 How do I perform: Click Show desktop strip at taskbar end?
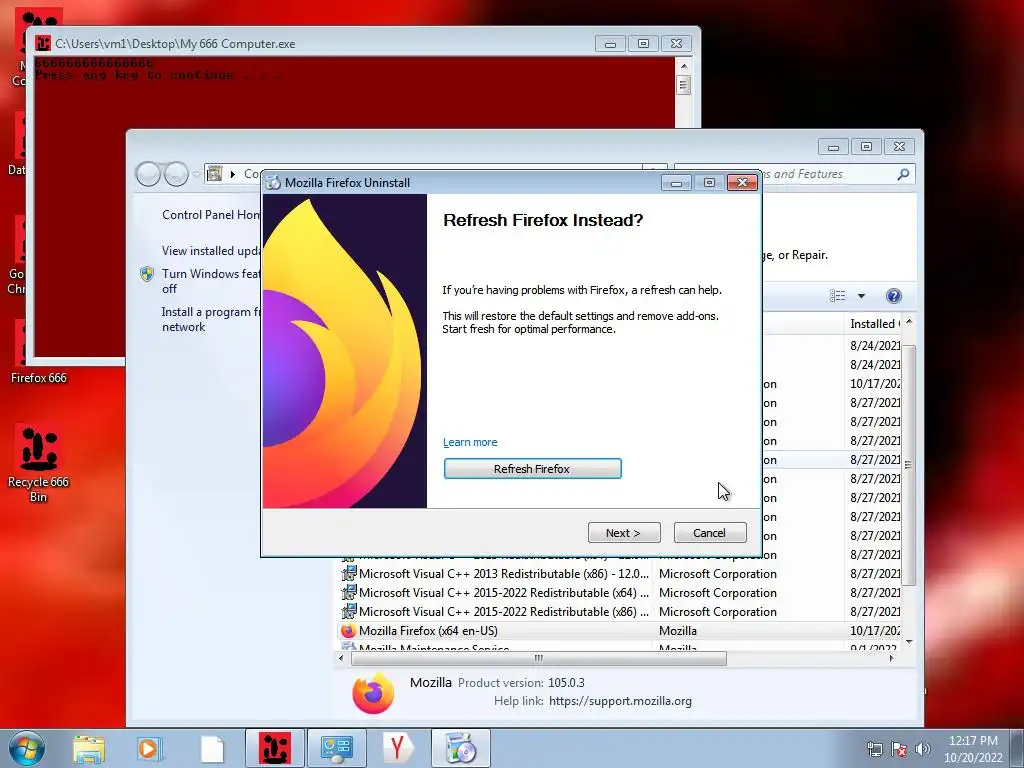tap(1019, 748)
